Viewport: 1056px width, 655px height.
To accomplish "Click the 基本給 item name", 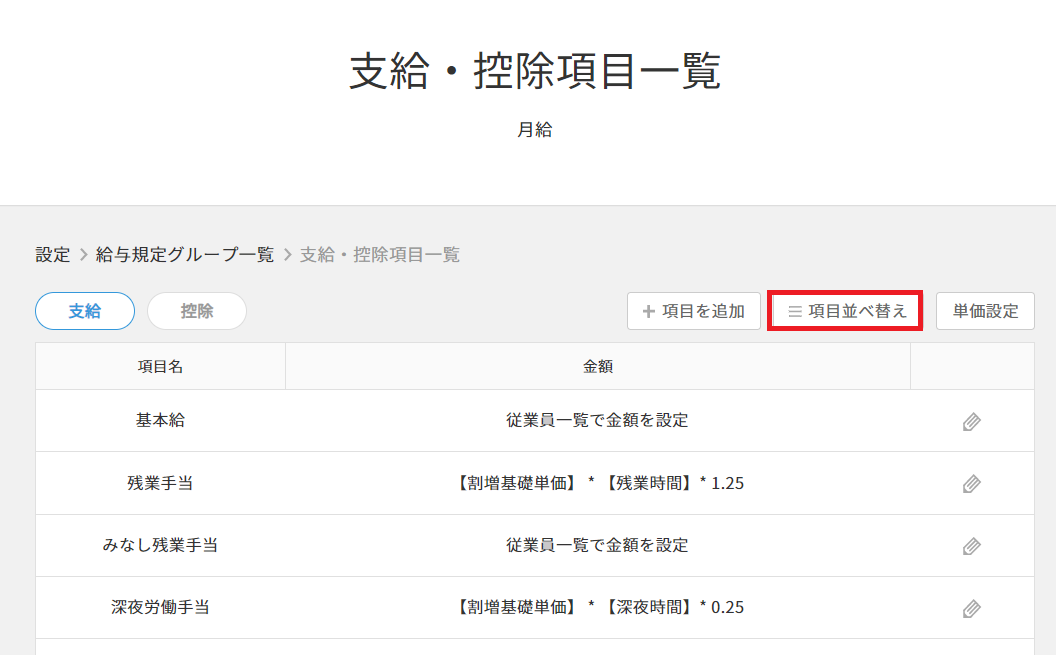I will click(160, 420).
